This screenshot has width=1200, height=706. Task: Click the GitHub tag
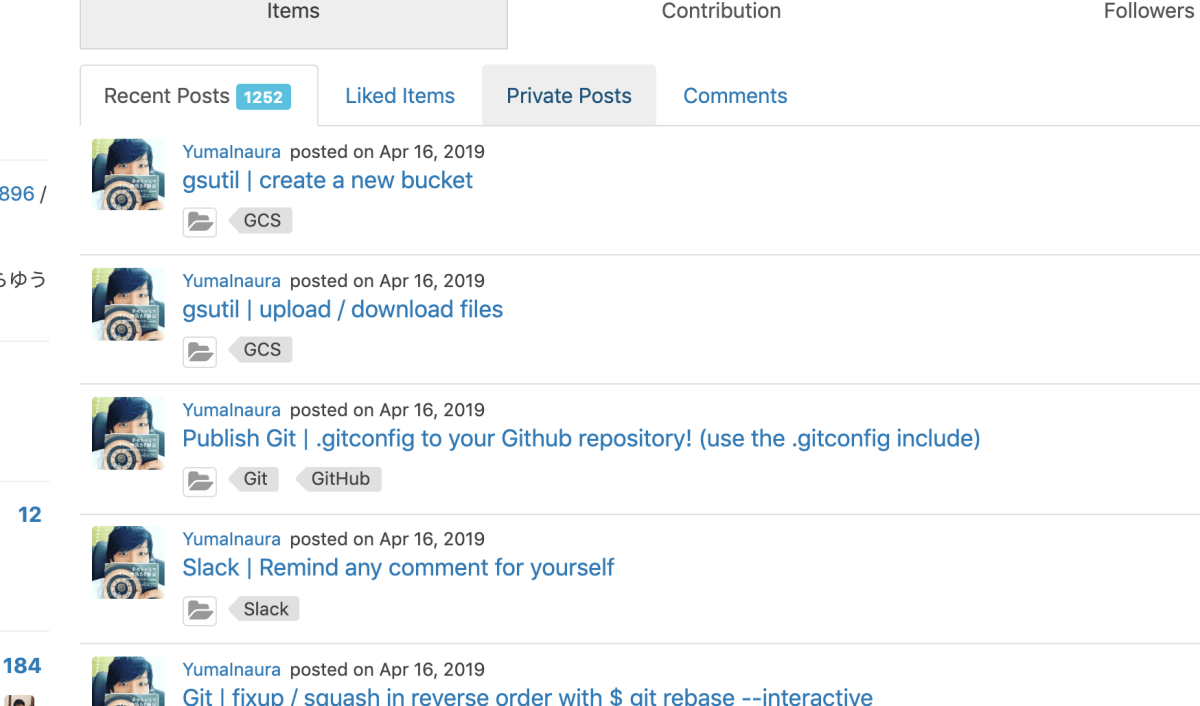click(339, 479)
